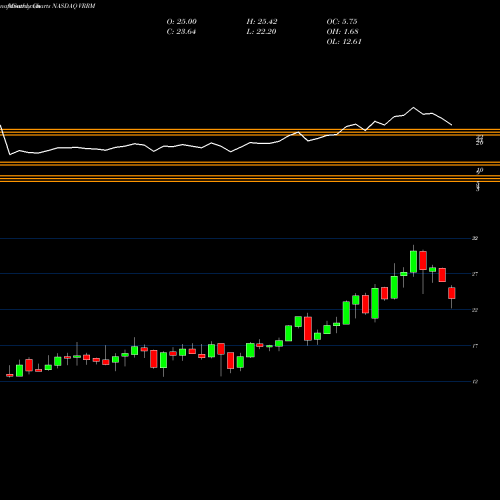Screen dimensions: 500x500
Task: Click the close price value 'C: 23.64'
Action: pyautogui.click(x=181, y=32)
